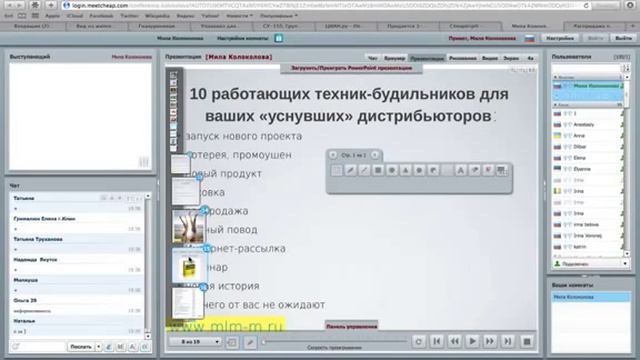
Task: Click the next page arrow in drawing palette
Action: click(375, 155)
